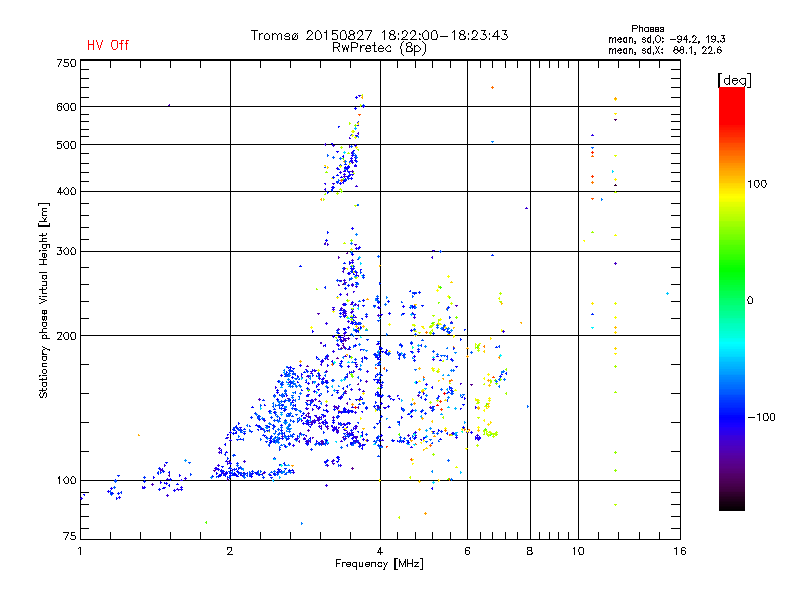Click the y-axis title 'Stationary phase Virtual Height [km]'
This screenshot has height=600, width=800.
(43, 300)
